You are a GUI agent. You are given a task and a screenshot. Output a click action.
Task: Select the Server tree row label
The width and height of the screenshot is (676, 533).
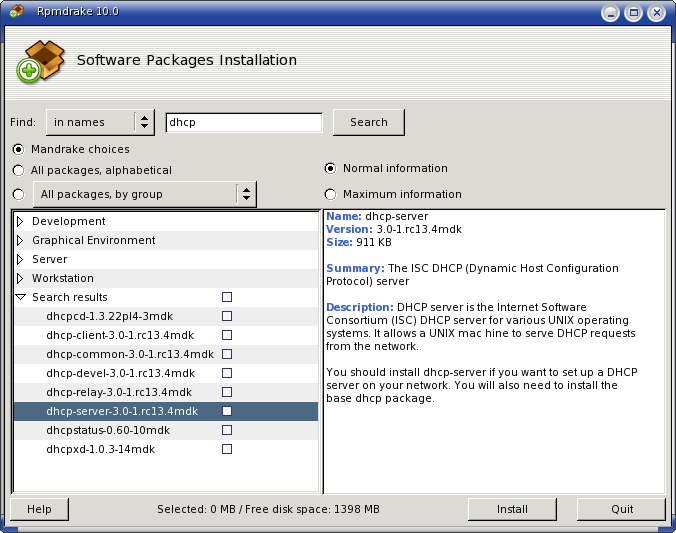tap(50, 259)
